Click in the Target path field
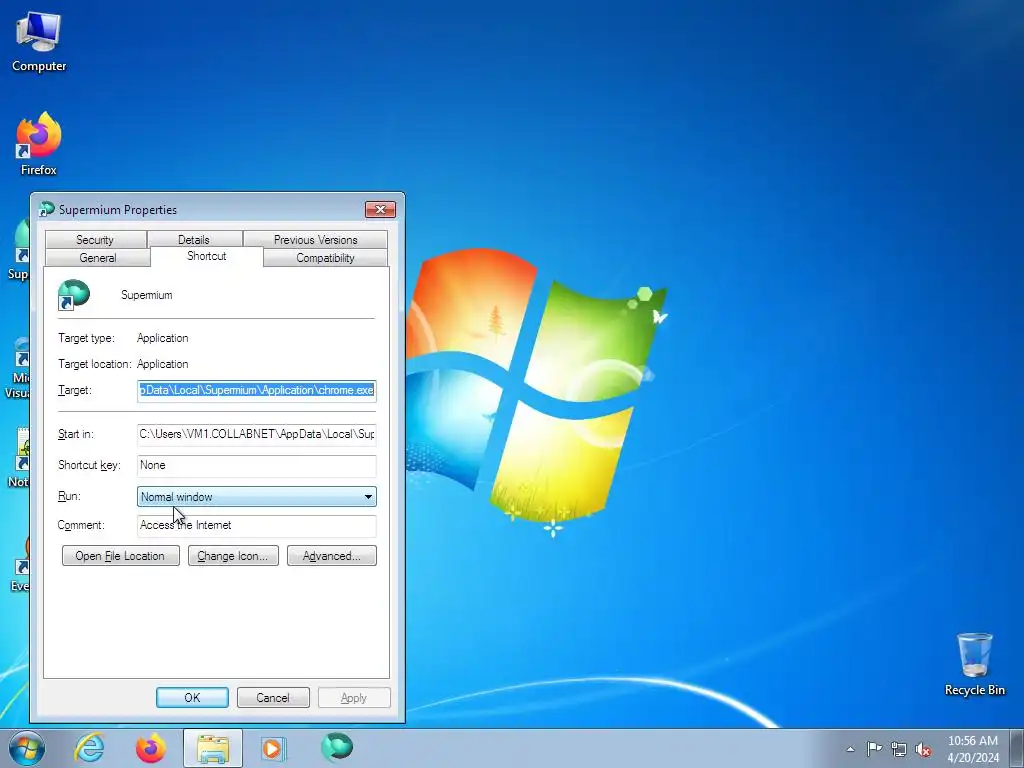 (x=257, y=391)
